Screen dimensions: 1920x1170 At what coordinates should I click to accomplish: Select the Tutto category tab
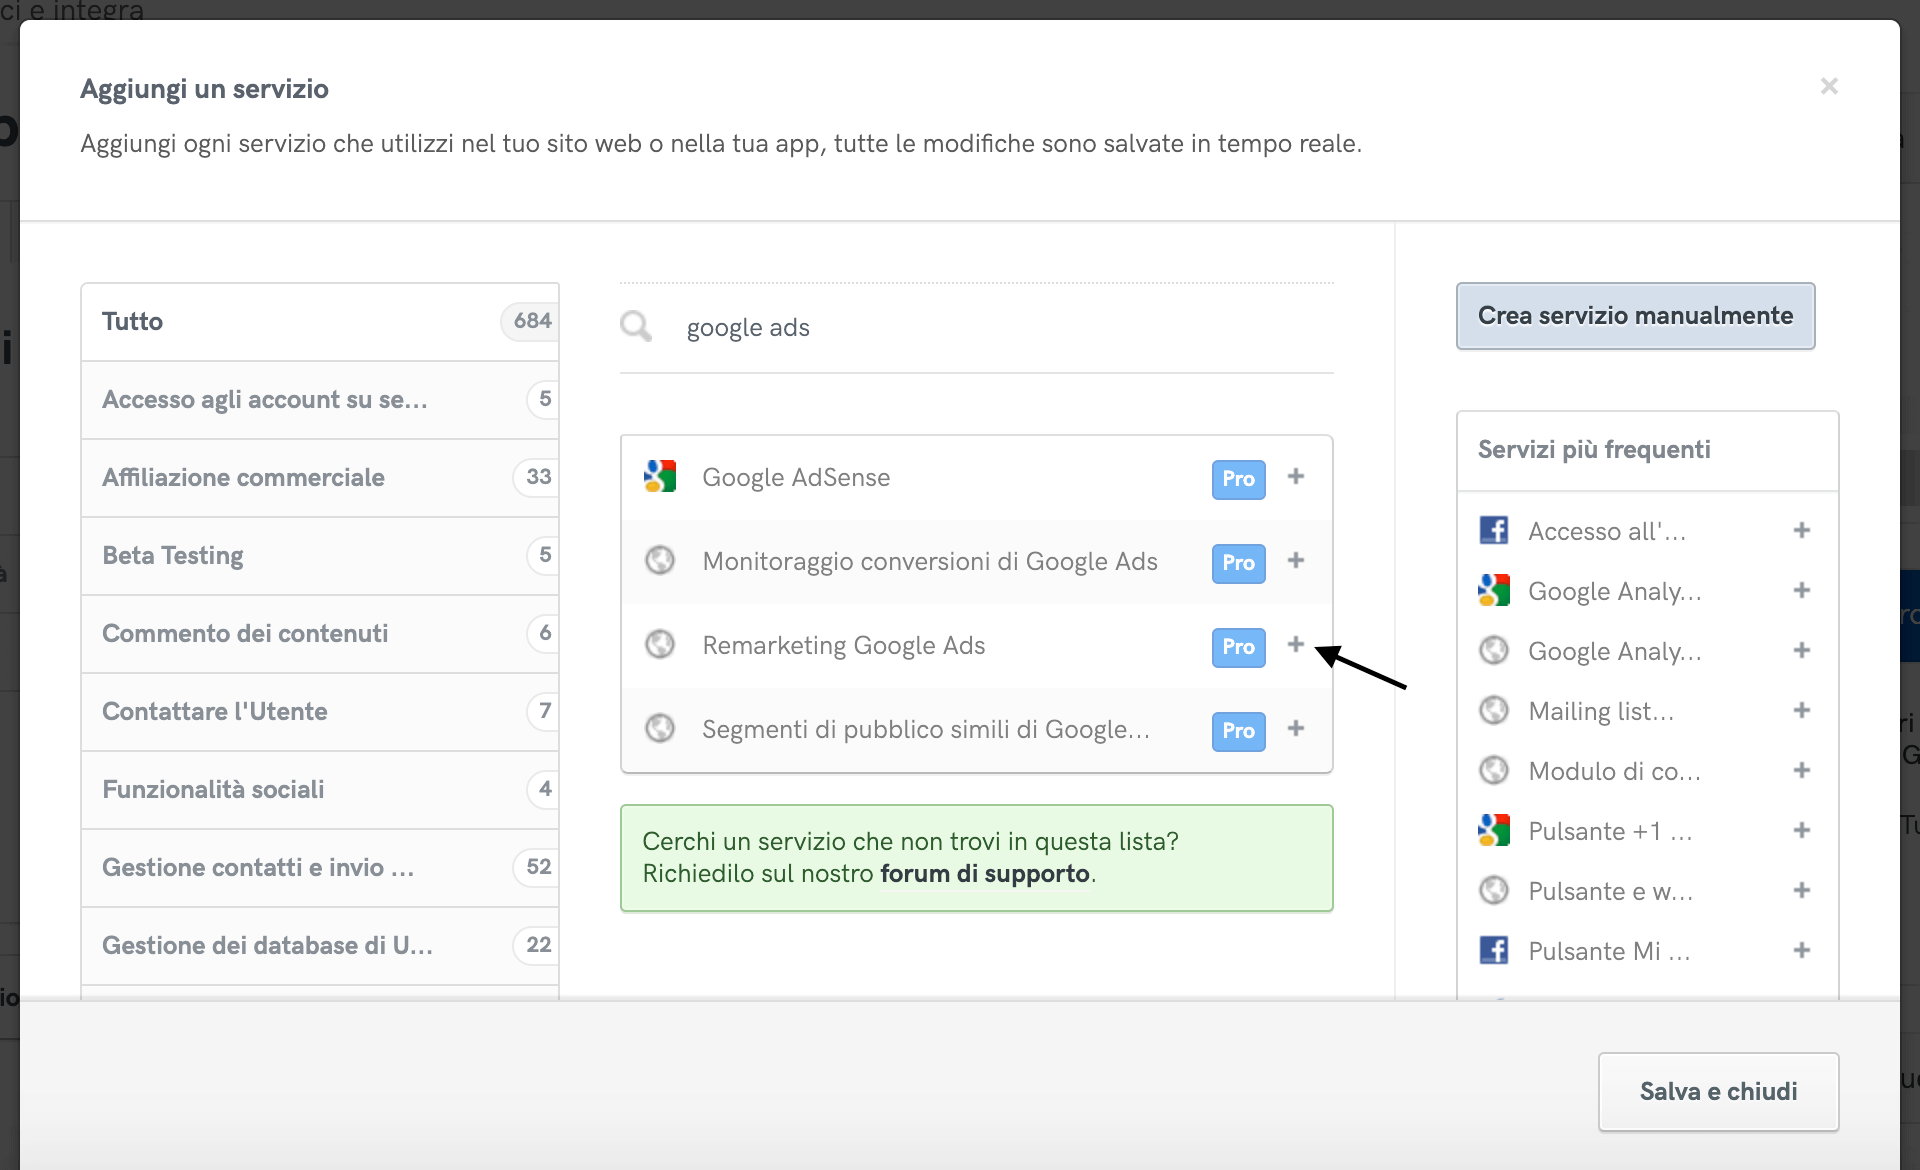pos(132,321)
